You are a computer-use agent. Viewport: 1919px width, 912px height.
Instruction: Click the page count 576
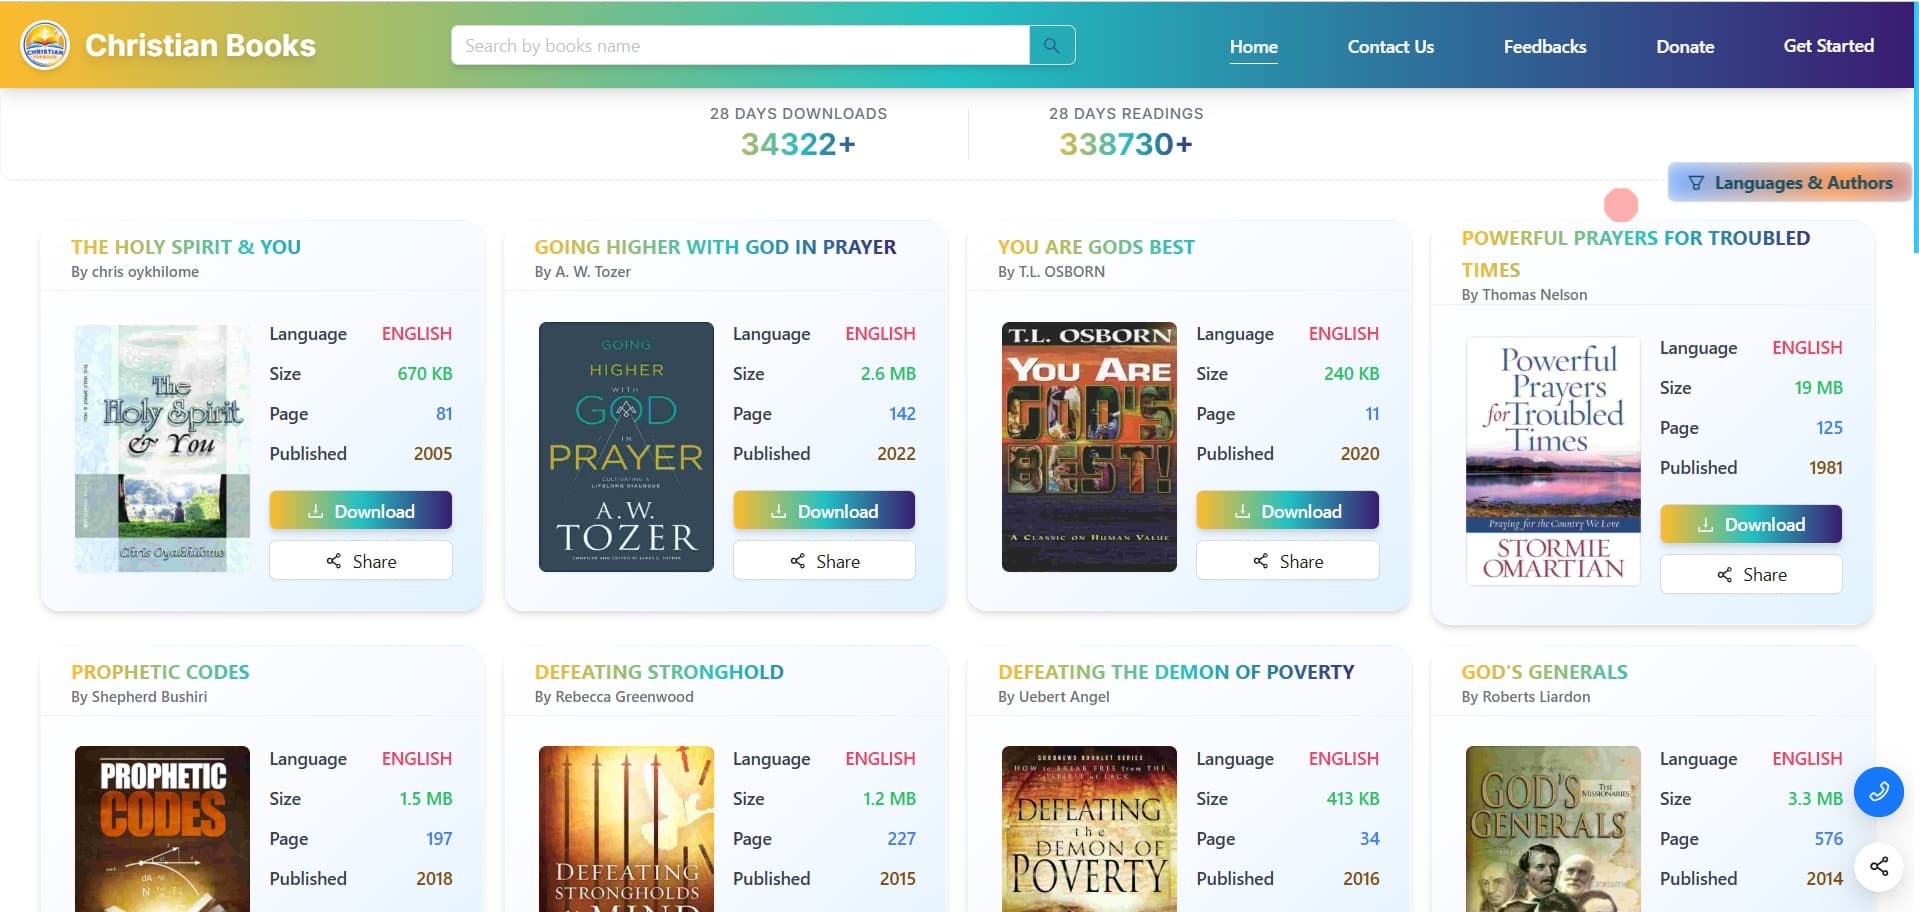(1828, 839)
